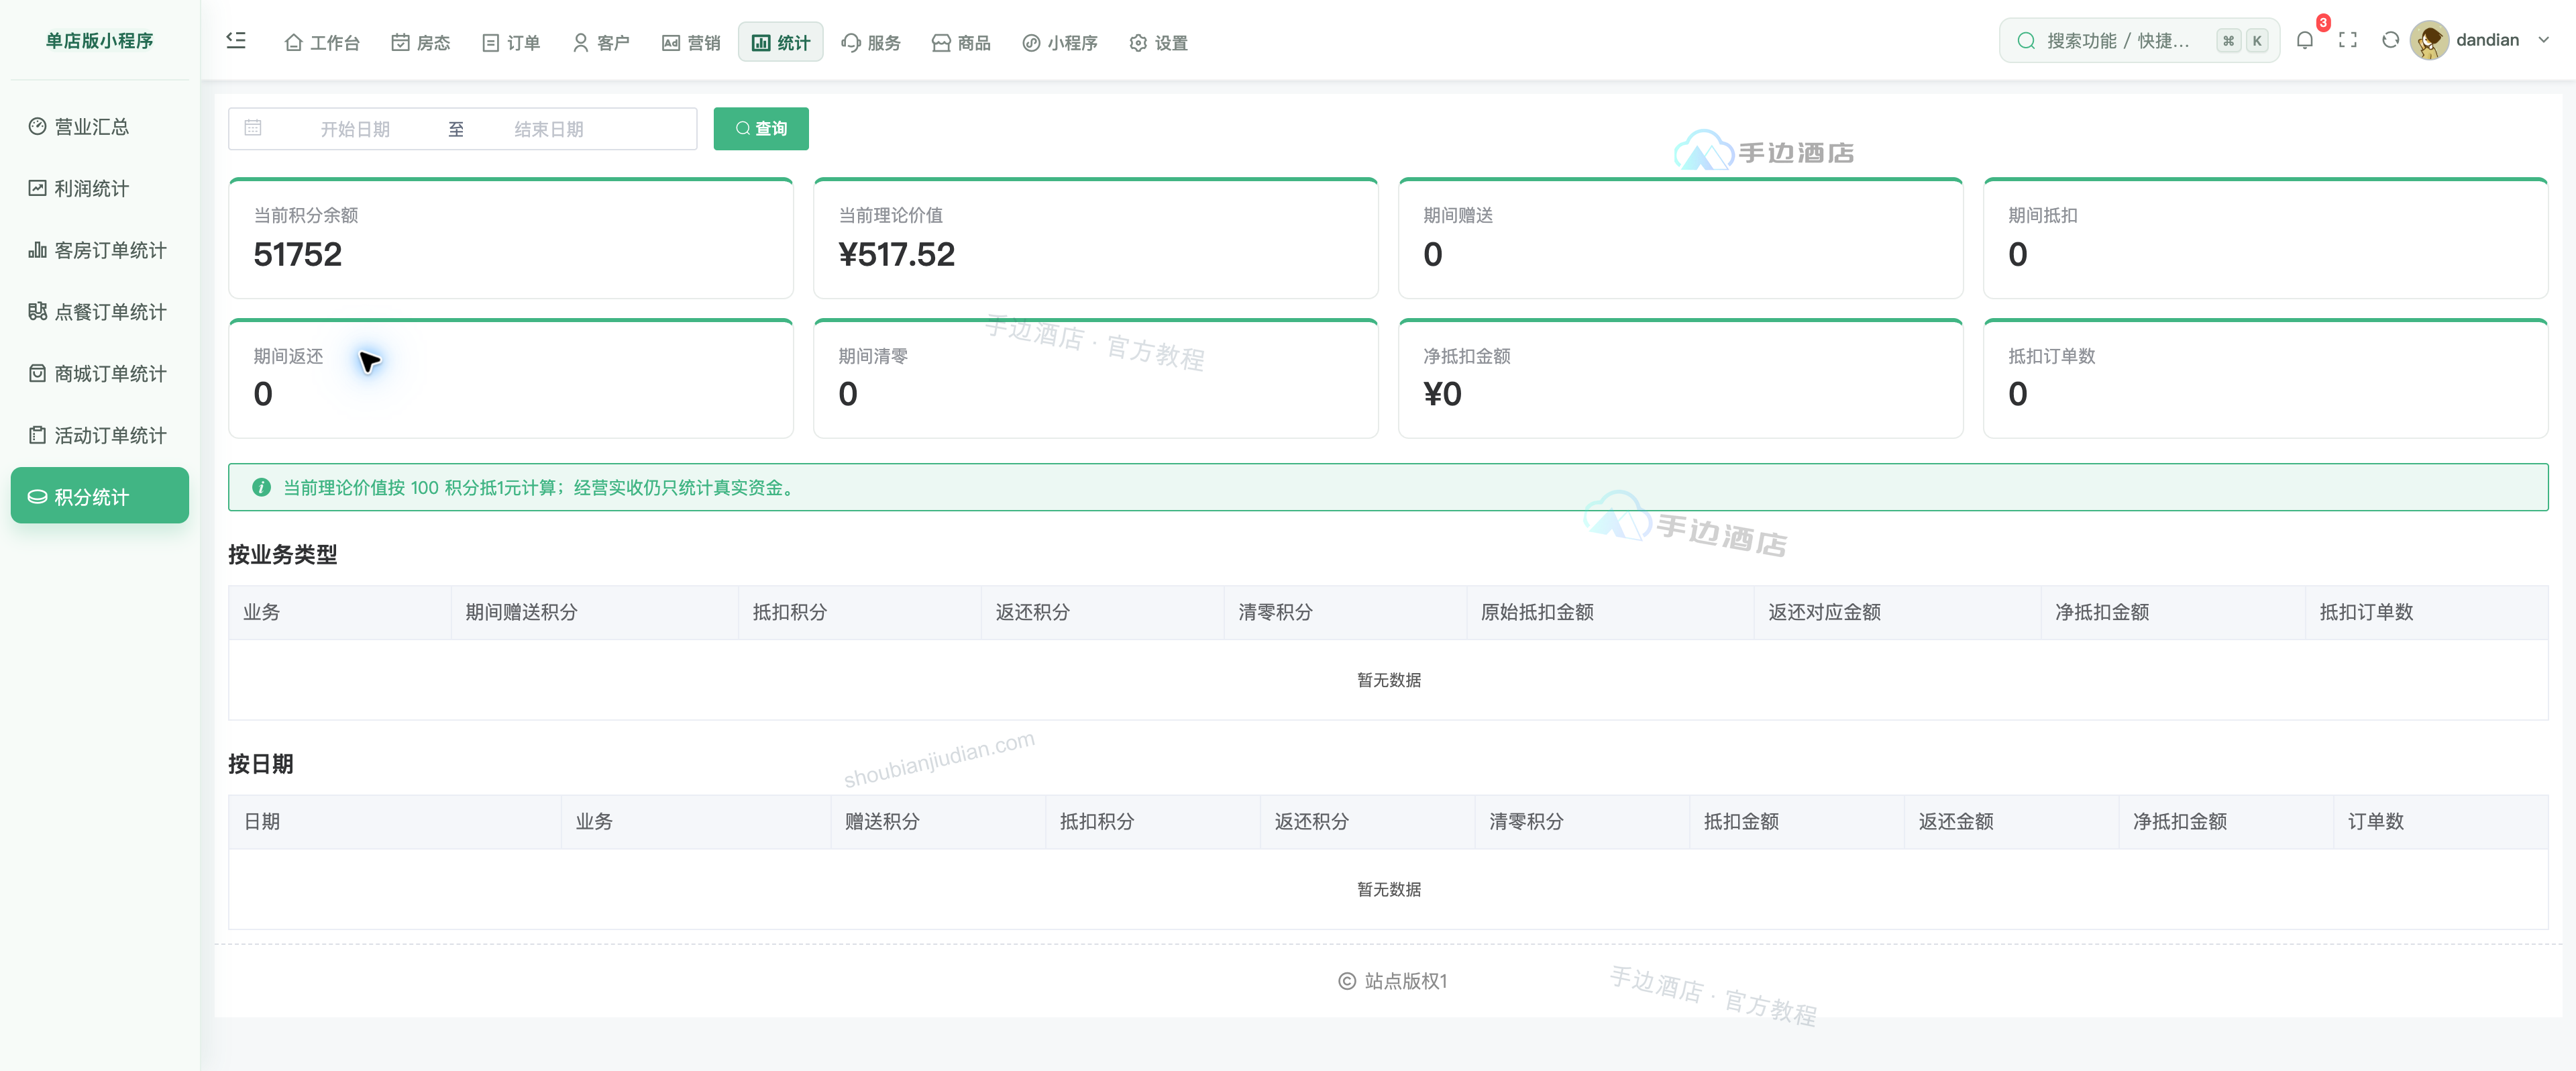This screenshot has height=1071, width=2576.
Task: Open the notification bell
Action: pyautogui.click(x=2304, y=41)
